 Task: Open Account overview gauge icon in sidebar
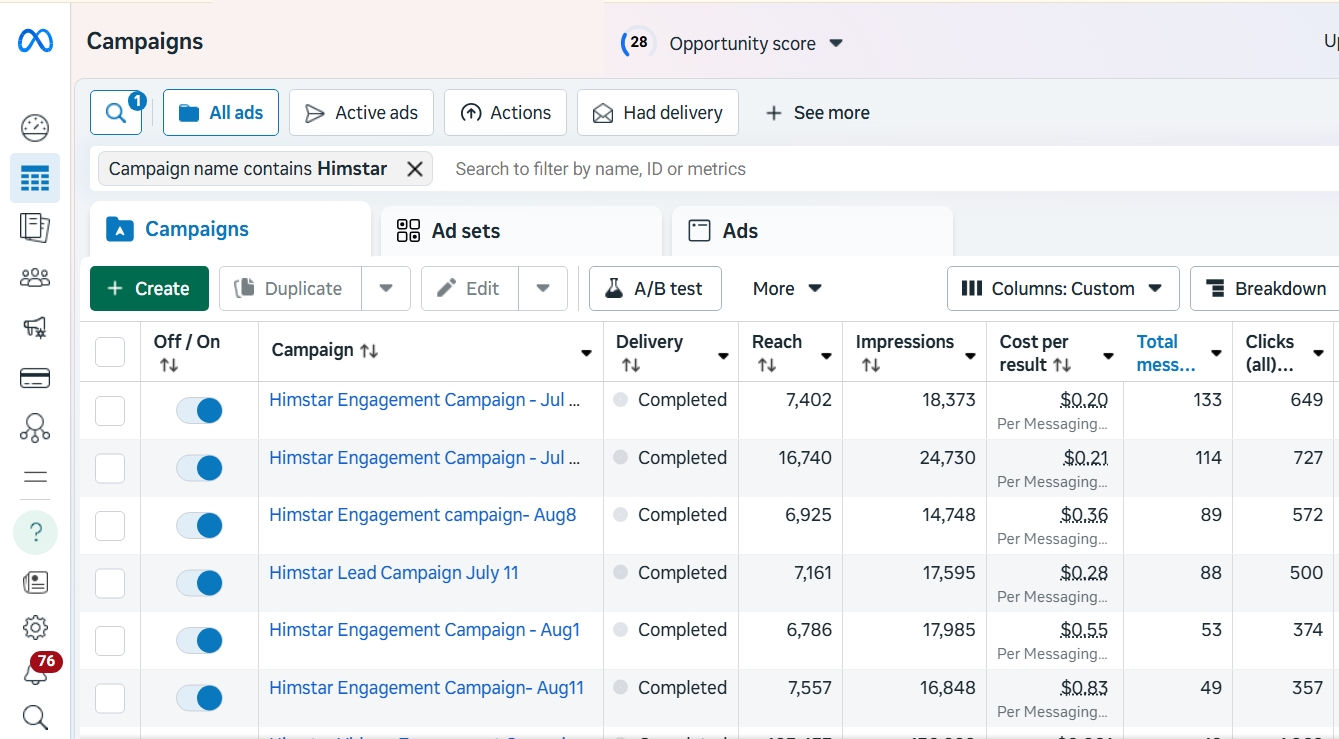(35, 128)
